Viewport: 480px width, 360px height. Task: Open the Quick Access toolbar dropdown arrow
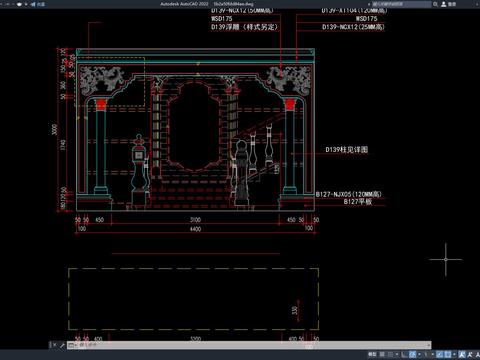click(26, 4)
